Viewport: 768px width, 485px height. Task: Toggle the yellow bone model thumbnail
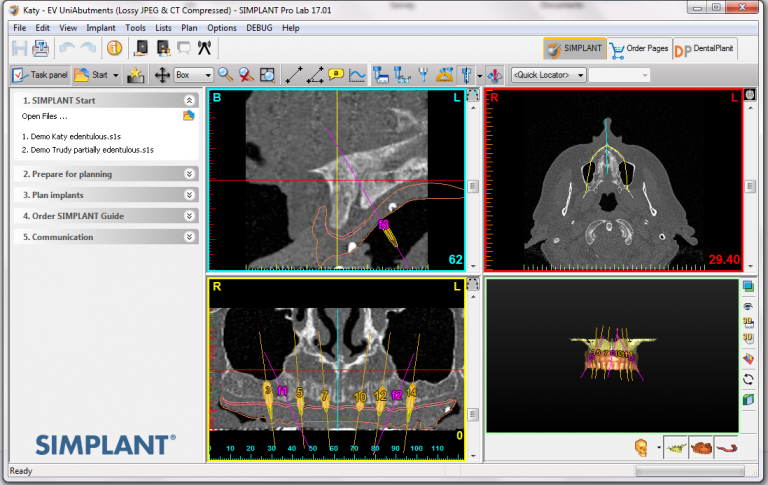pyautogui.click(x=676, y=448)
